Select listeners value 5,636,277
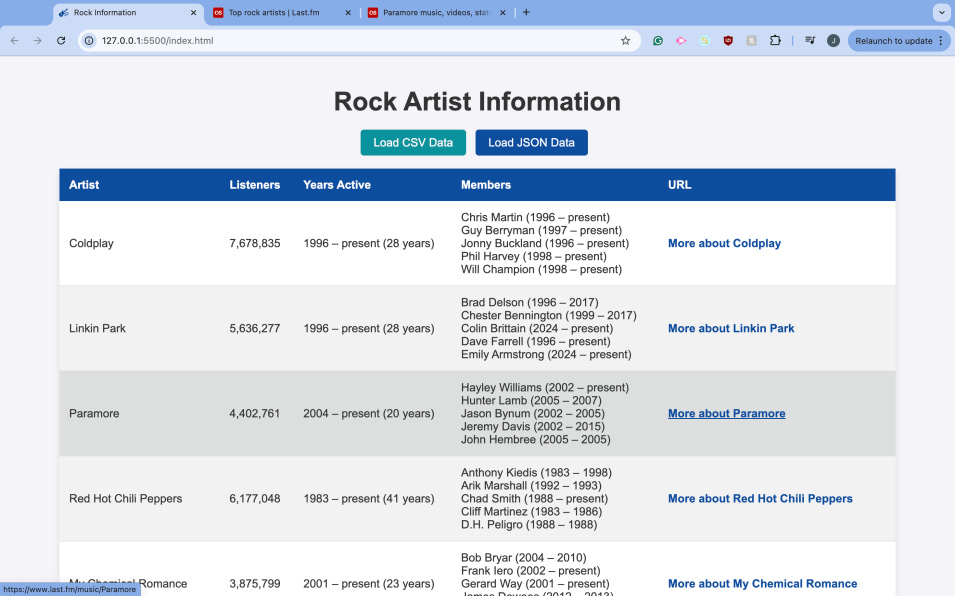The image size is (955, 596). (x=255, y=329)
